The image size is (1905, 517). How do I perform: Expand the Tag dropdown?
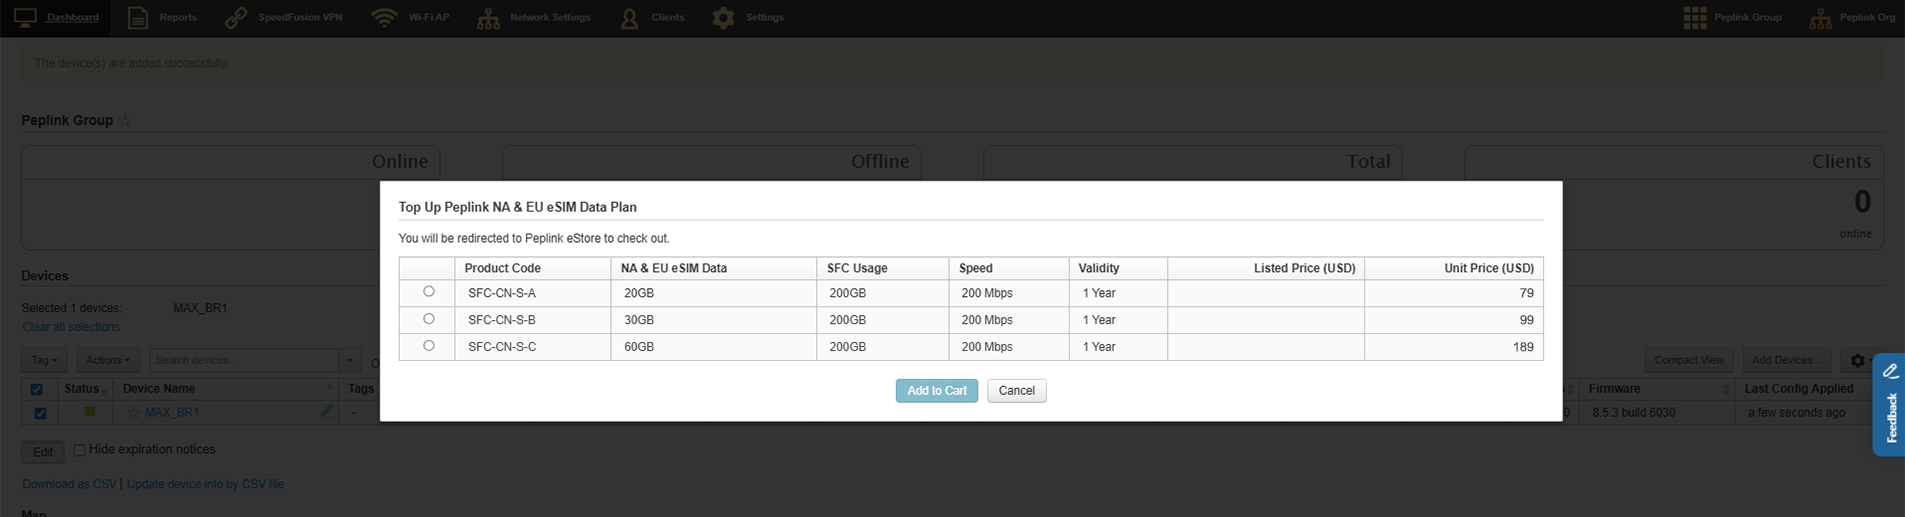pyautogui.click(x=44, y=360)
